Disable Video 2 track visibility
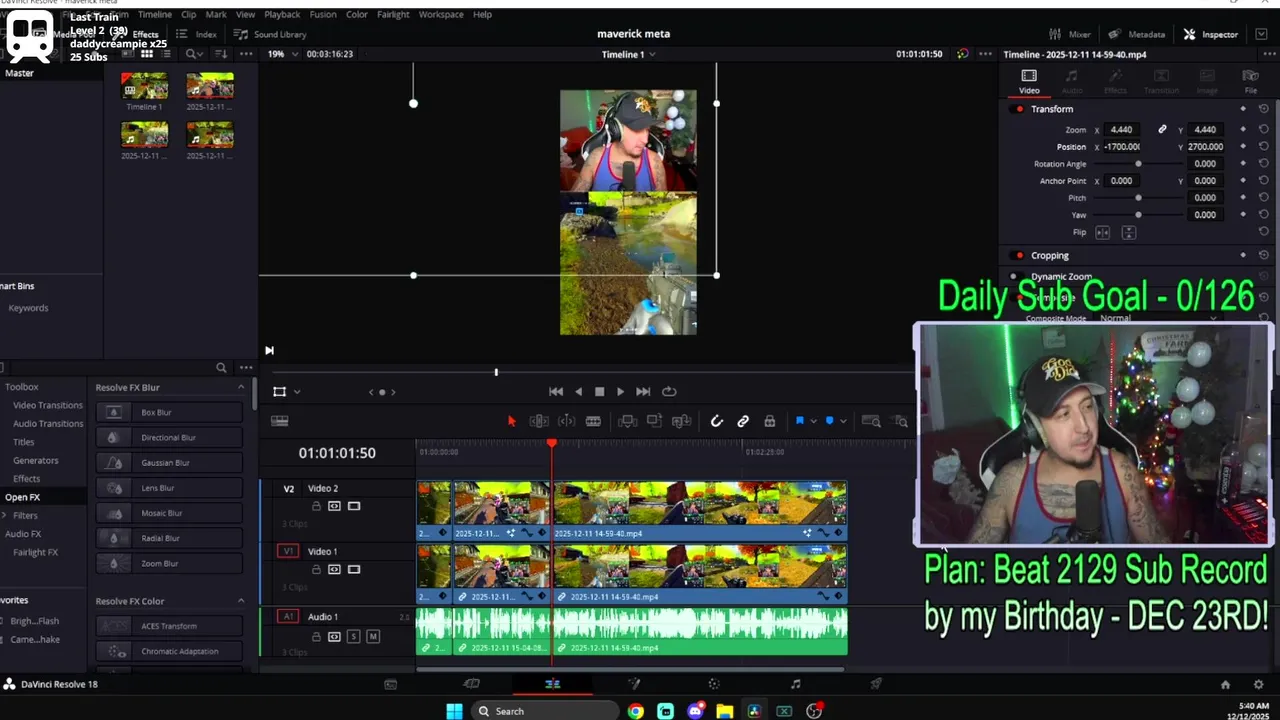This screenshot has width=1280, height=720. (354, 506)
